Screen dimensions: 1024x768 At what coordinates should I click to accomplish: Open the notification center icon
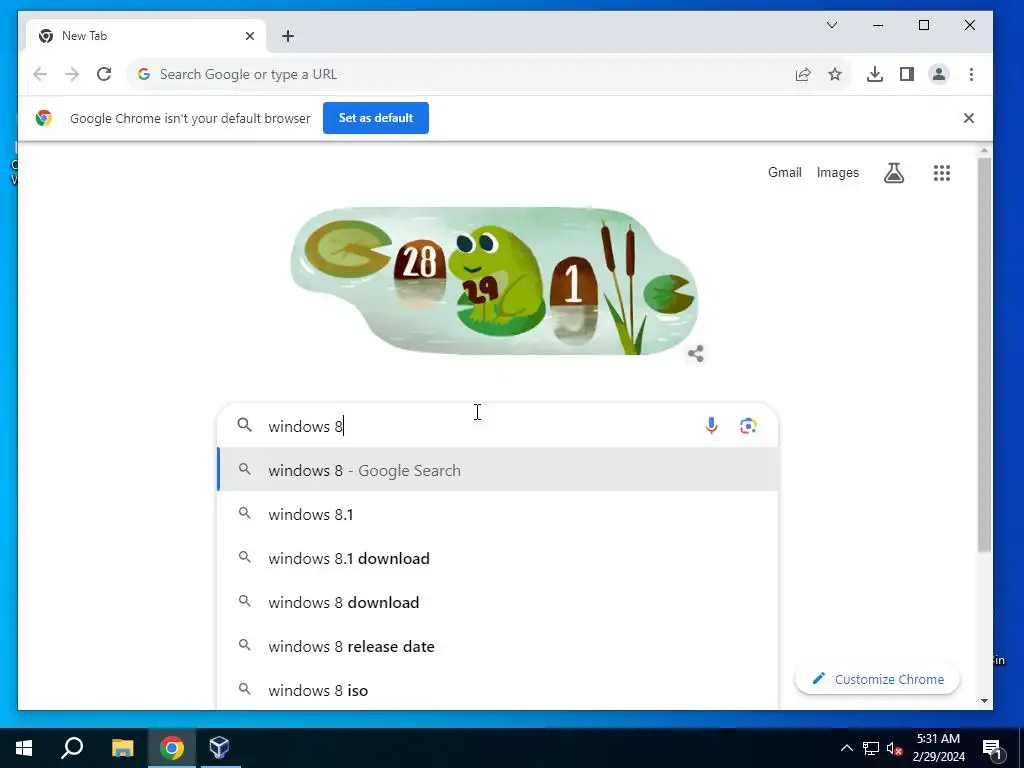click(992, 748)
